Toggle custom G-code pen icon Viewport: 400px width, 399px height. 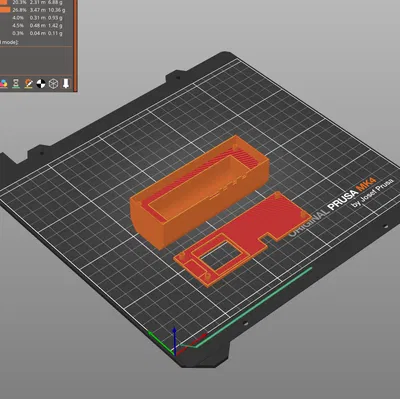[x=29, y=83]
